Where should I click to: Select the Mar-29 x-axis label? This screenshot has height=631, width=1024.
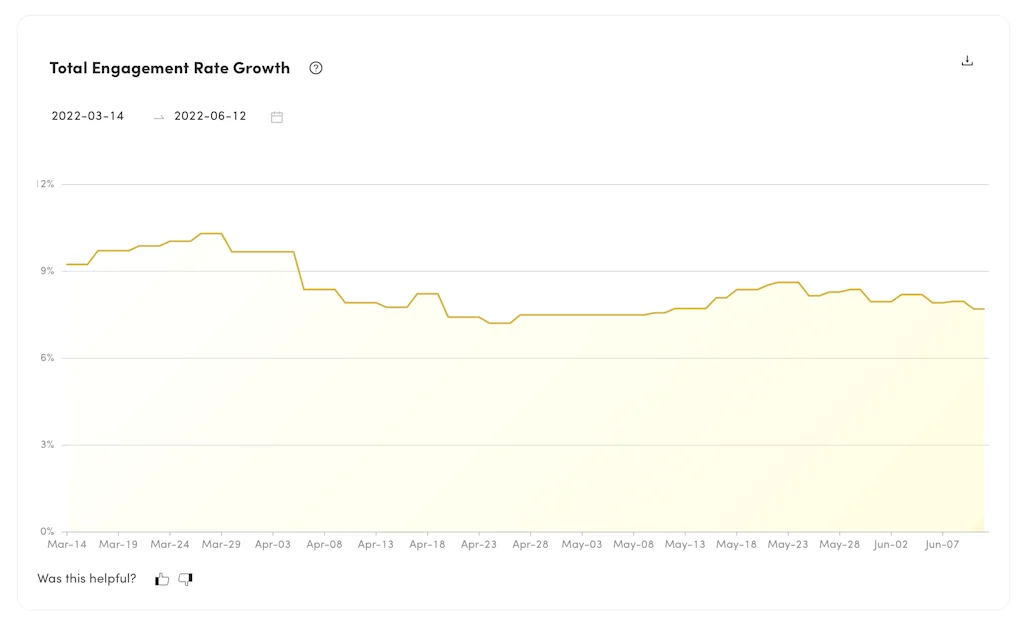(x=221, y=545)
